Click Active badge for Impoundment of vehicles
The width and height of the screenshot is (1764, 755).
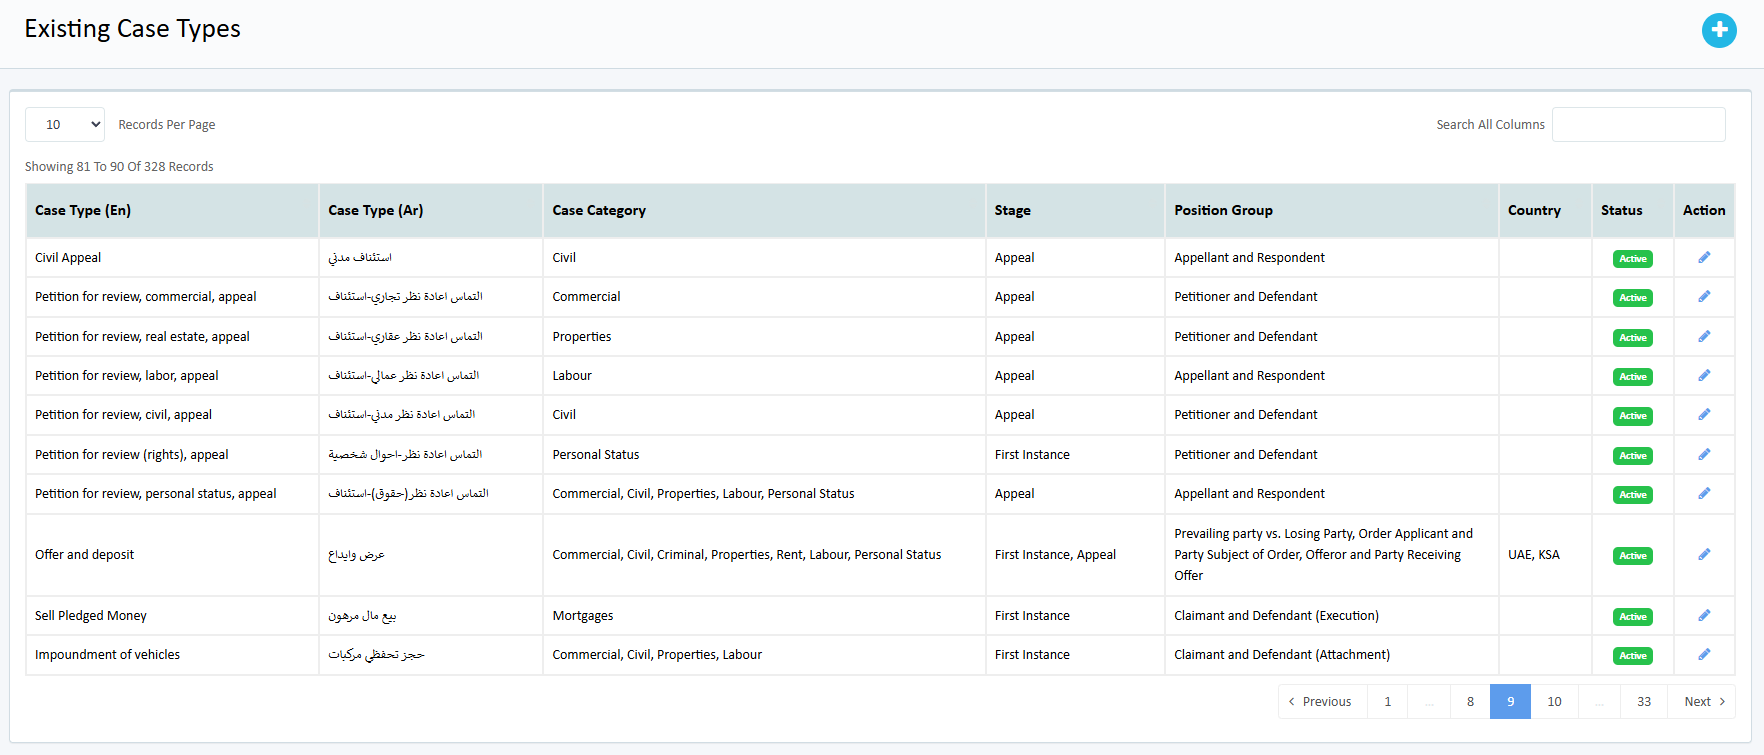pyautogui.click(x=1632, y=656)
